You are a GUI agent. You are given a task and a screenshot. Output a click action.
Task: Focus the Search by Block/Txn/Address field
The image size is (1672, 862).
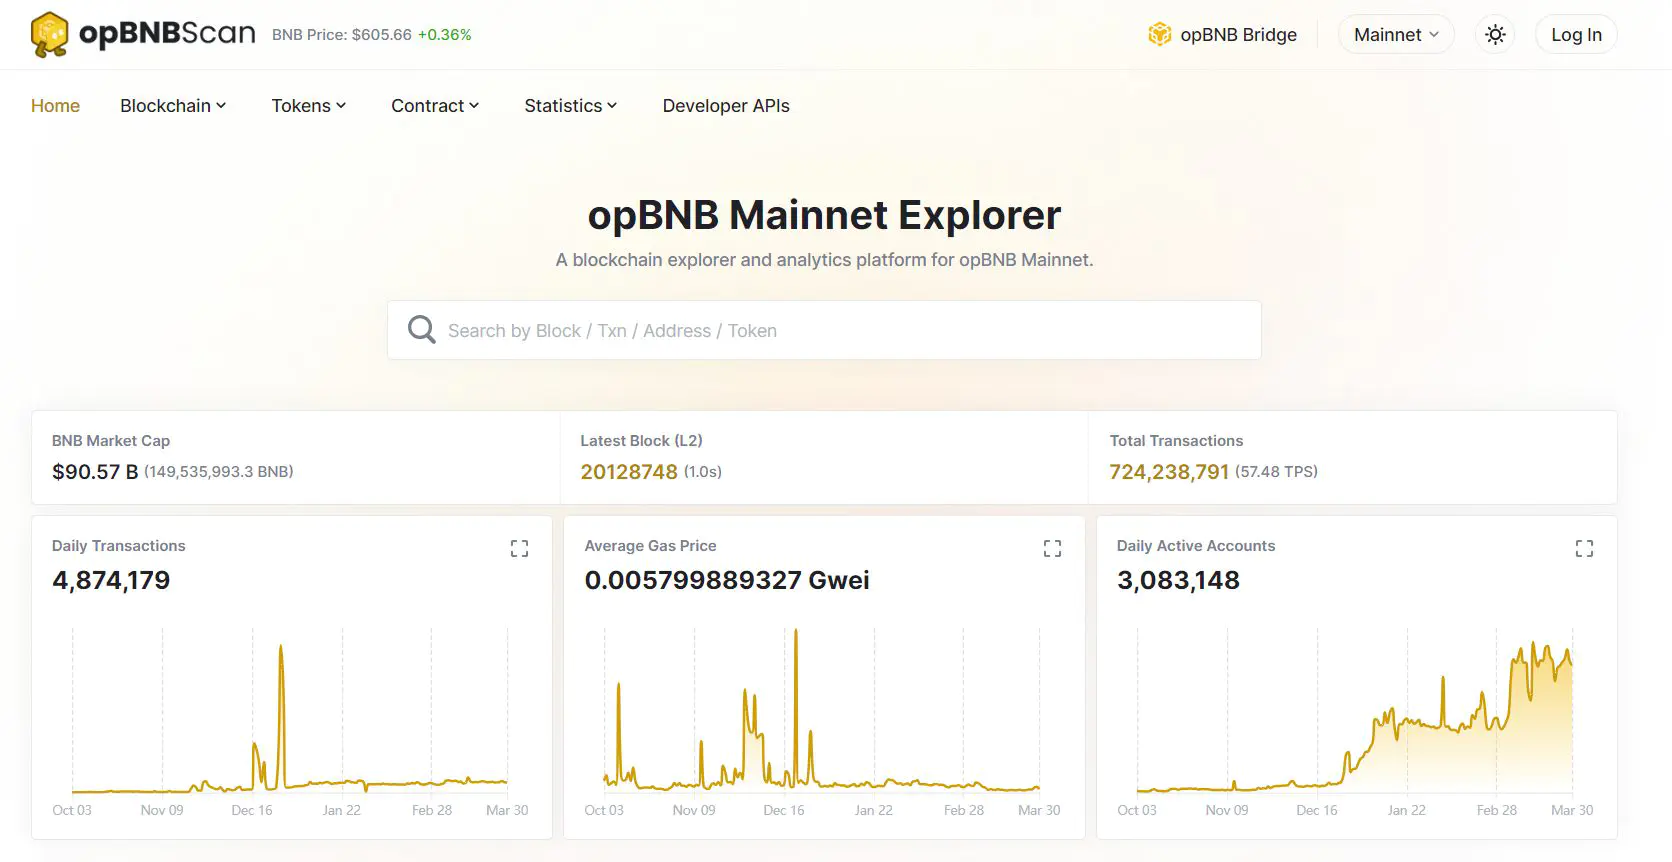point(840,330)
